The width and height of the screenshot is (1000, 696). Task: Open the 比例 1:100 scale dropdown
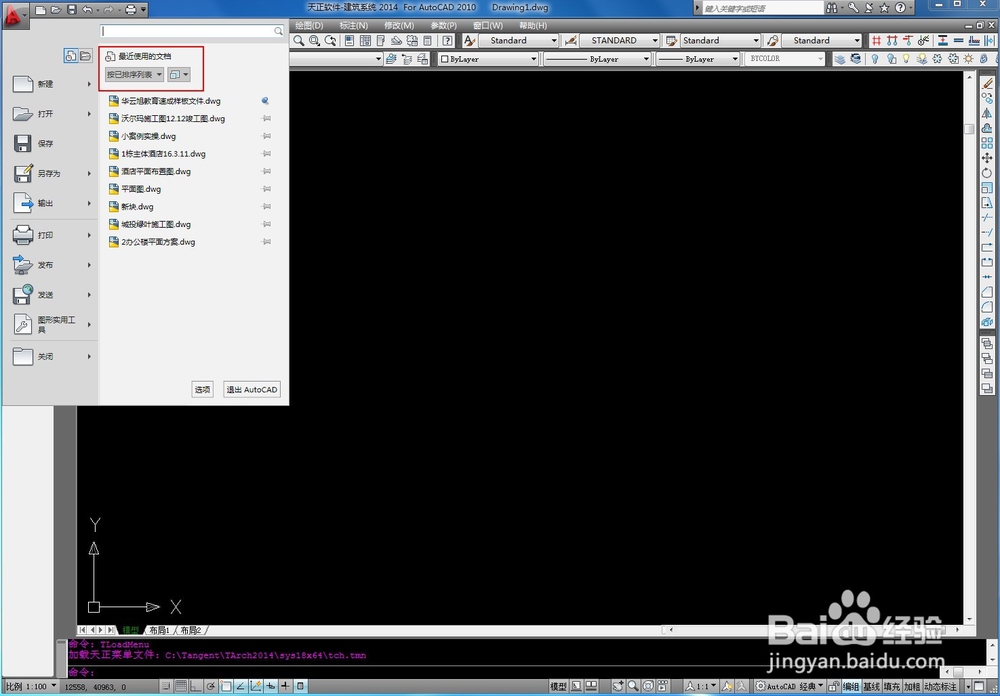click(x=31, y=686)
